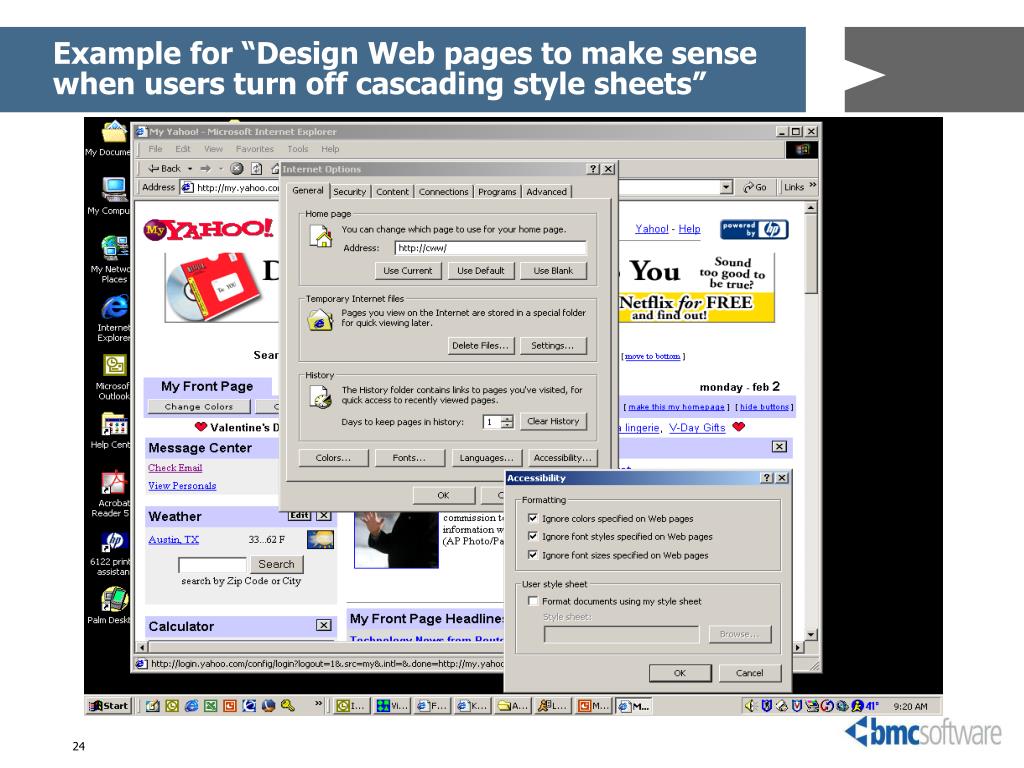Click the vertical scrollbar down arrow in IE
This screenshot has width=1024, height=768.
[810, 634]
